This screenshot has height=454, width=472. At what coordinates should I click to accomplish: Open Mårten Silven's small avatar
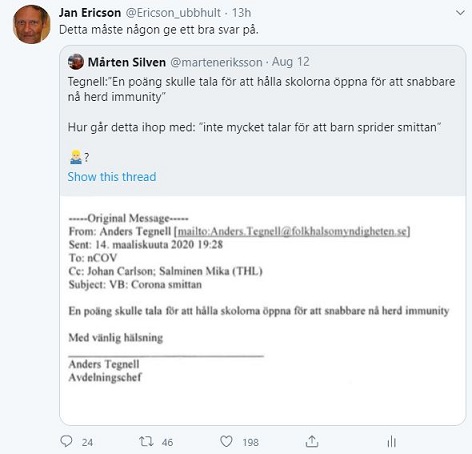click(76, 62)
